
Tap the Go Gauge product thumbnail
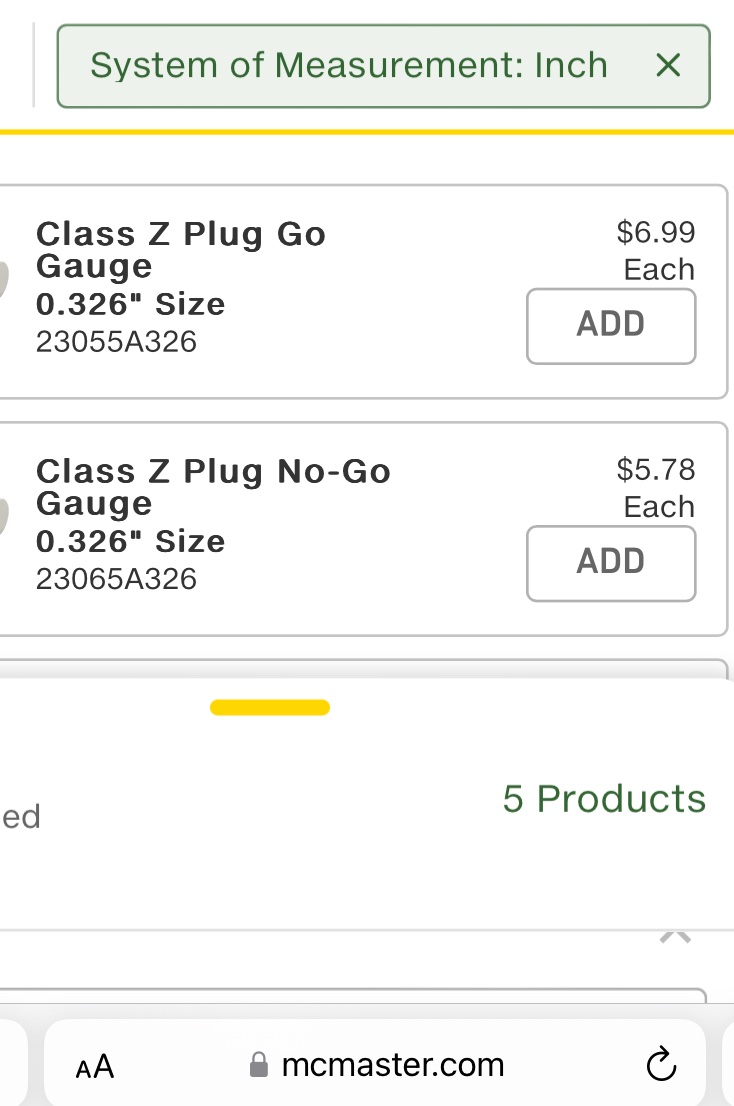(x=5, y=280)
